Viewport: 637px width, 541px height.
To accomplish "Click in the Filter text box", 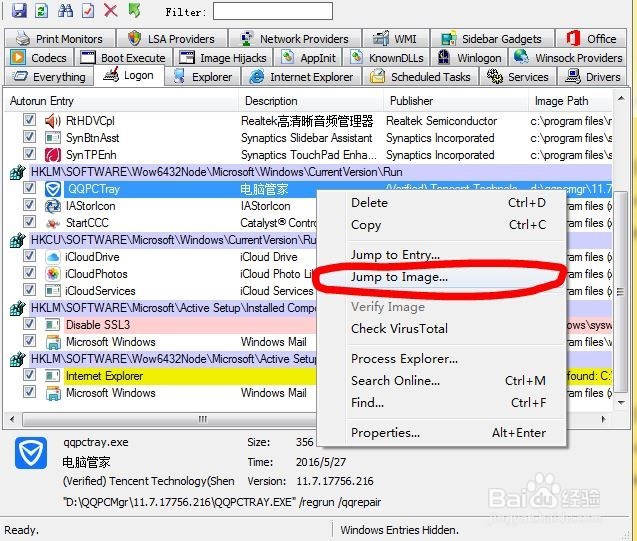I will click(x=273, y=11).
